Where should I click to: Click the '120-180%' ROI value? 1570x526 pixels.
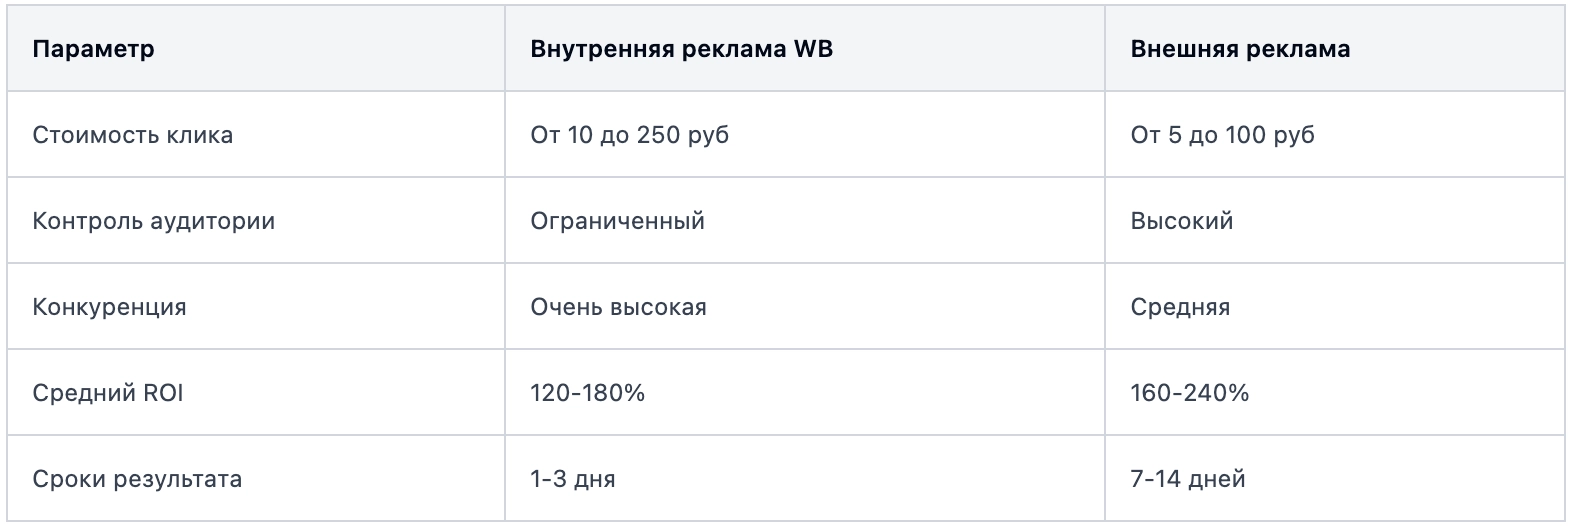click(588, 393)
